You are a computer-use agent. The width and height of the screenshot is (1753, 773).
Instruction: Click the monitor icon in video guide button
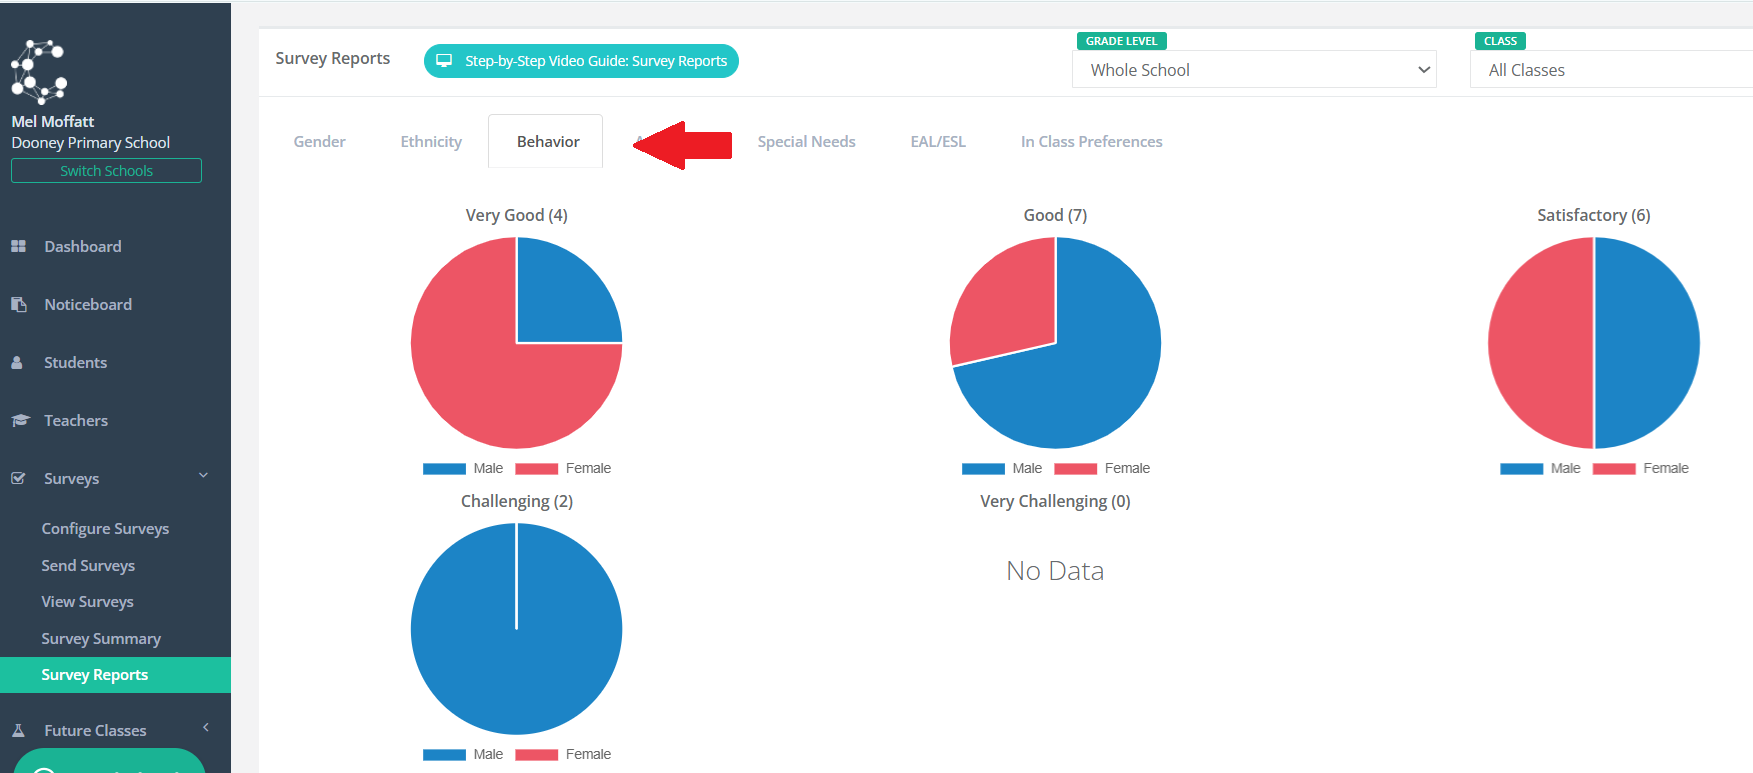445,61
